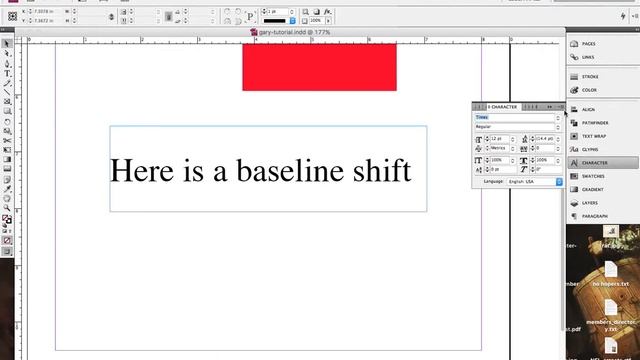Click the opacity 100% field
Screen dimensions: 640x360
[317, 20]
